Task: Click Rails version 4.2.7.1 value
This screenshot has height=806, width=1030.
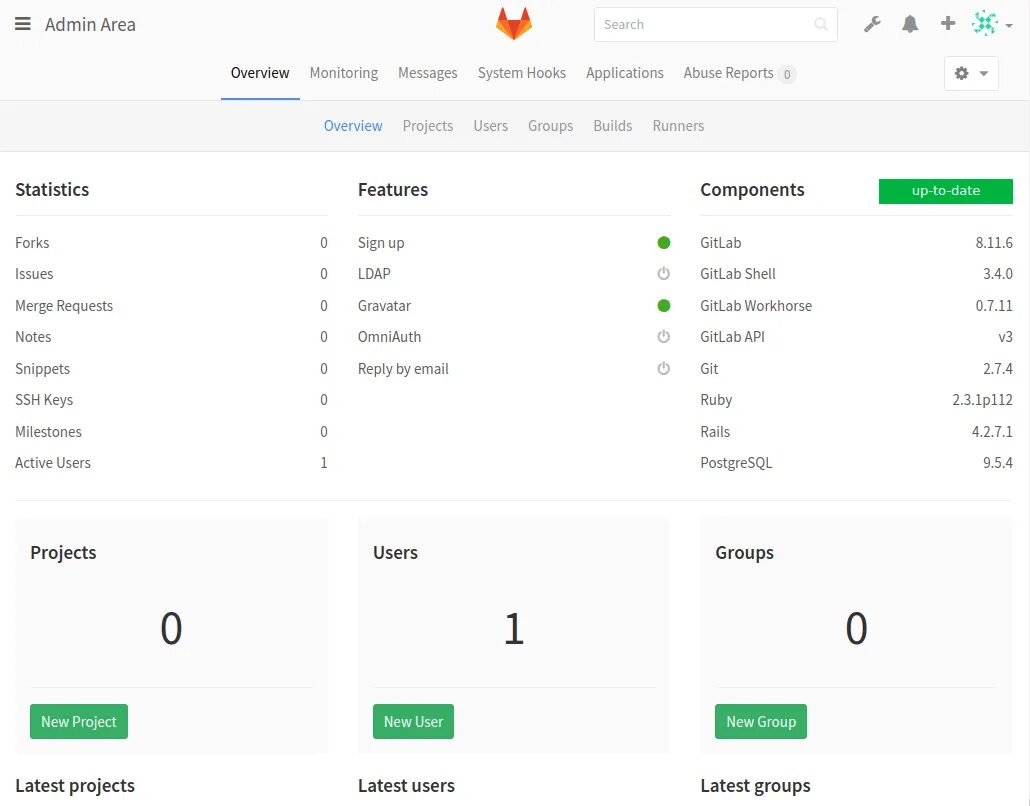Action: click(x=992, y=432)
